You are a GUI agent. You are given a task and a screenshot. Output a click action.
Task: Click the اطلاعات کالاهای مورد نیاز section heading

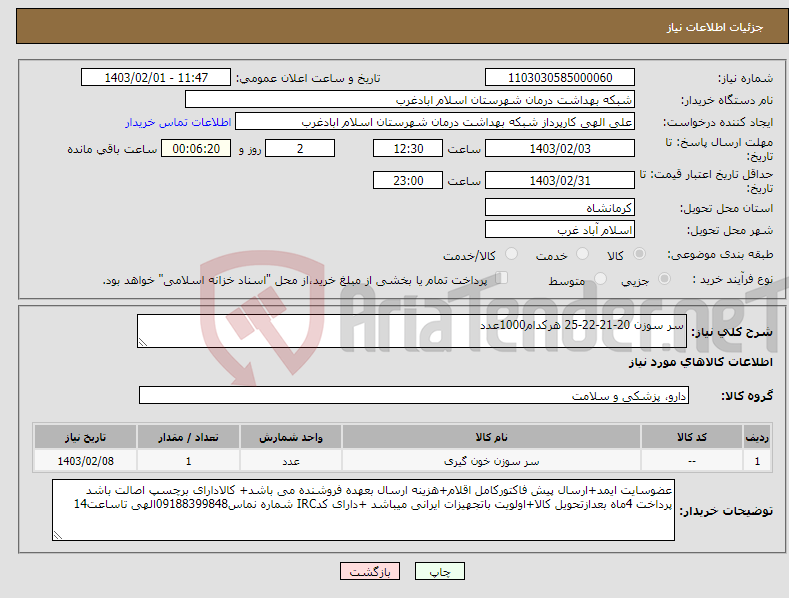[x=700, y=362]
